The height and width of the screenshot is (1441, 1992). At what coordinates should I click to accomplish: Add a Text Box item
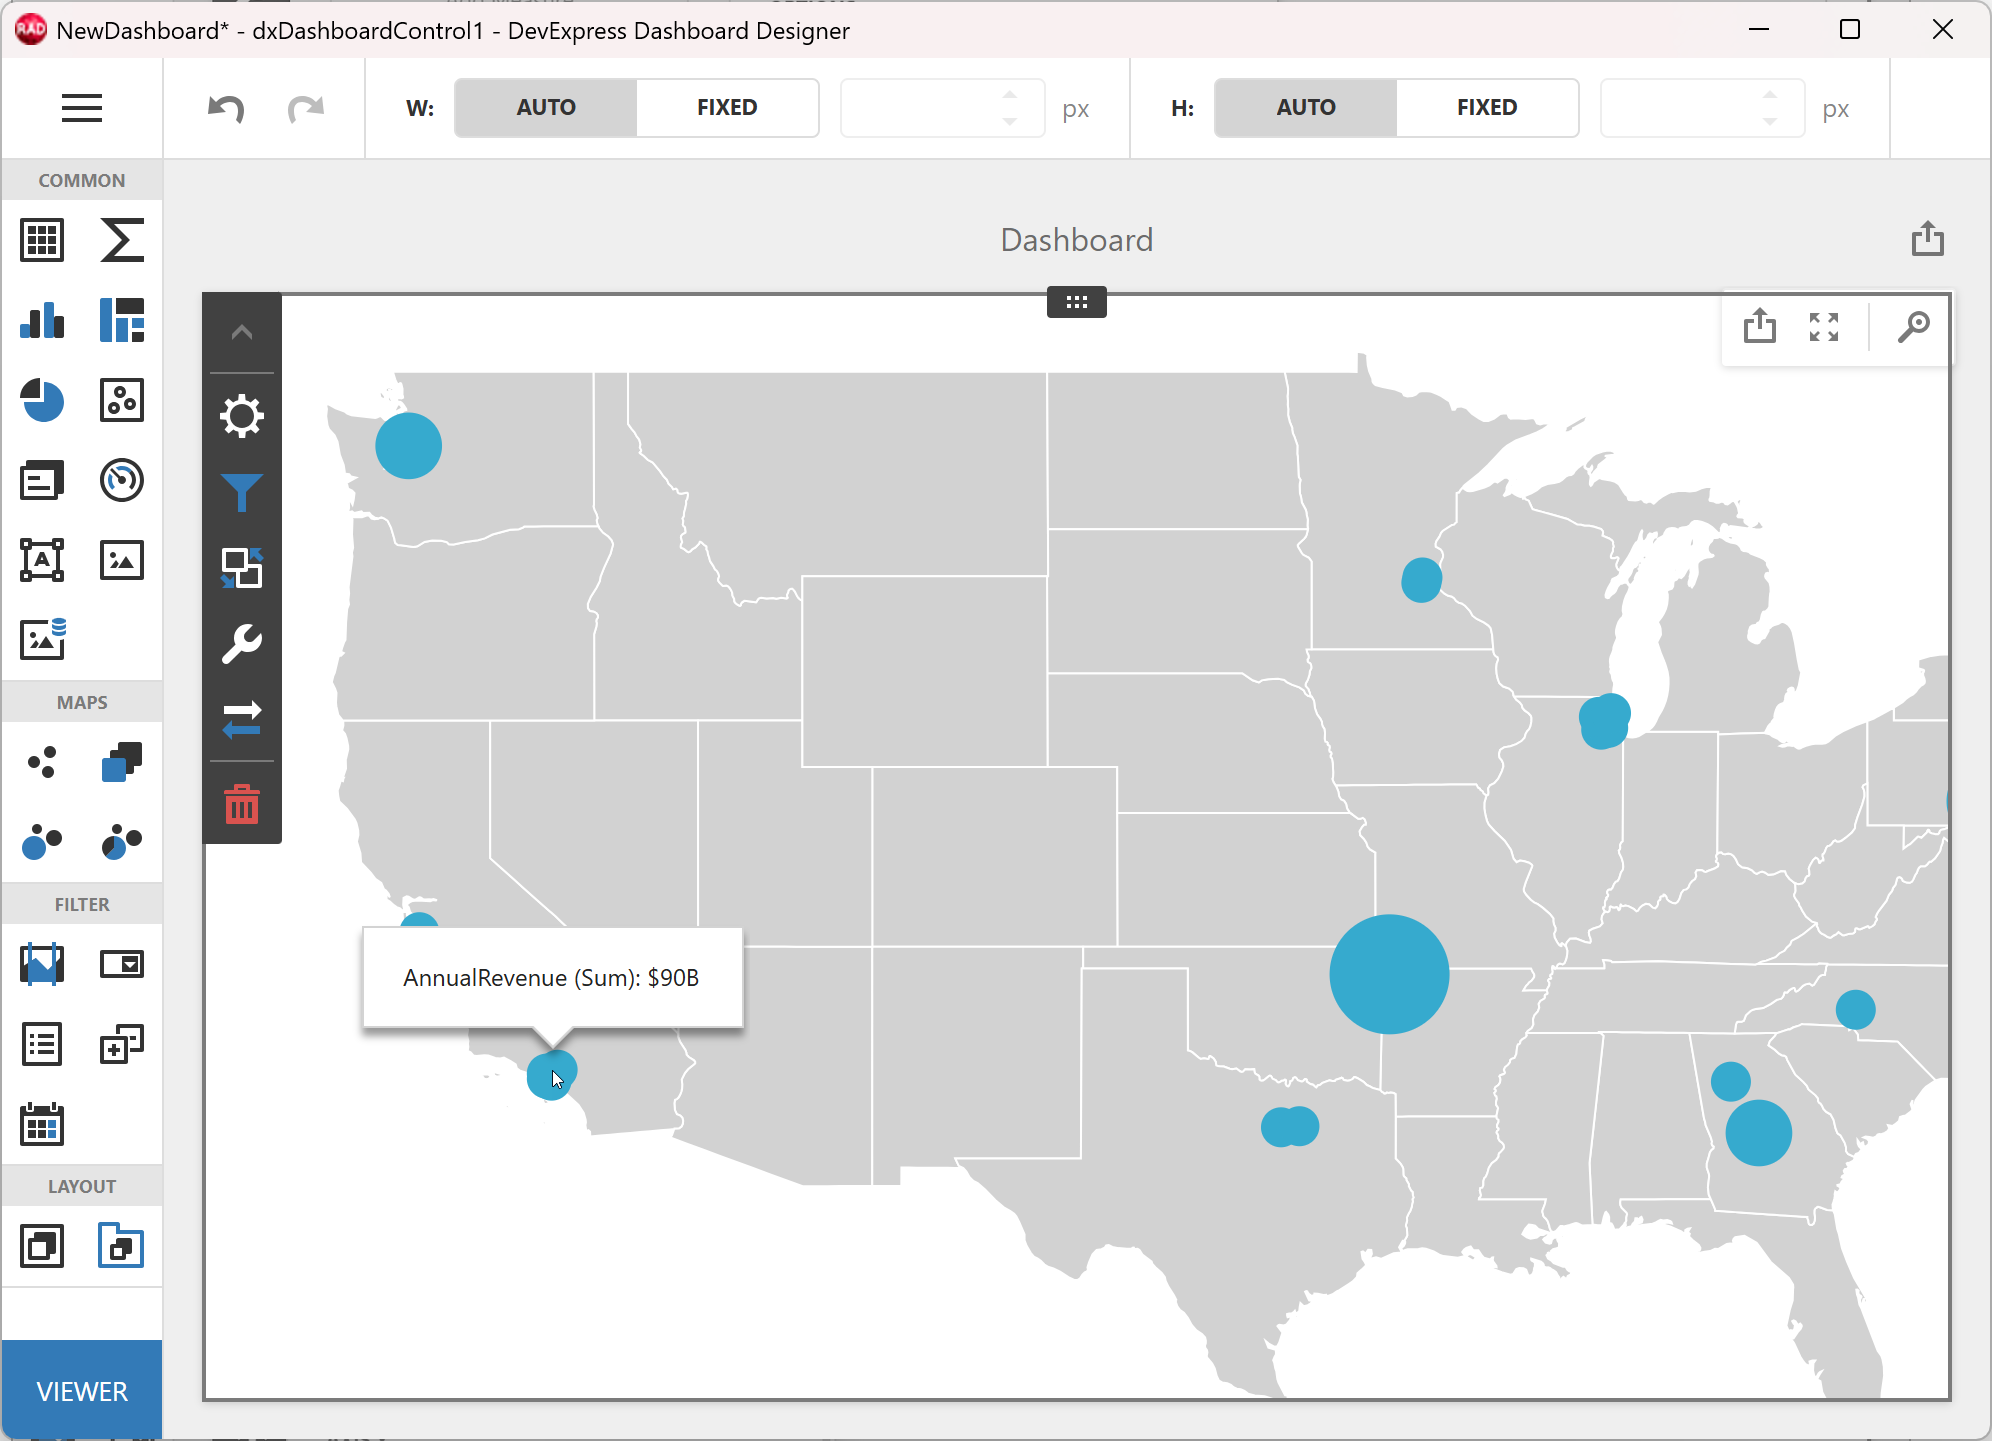42,560
